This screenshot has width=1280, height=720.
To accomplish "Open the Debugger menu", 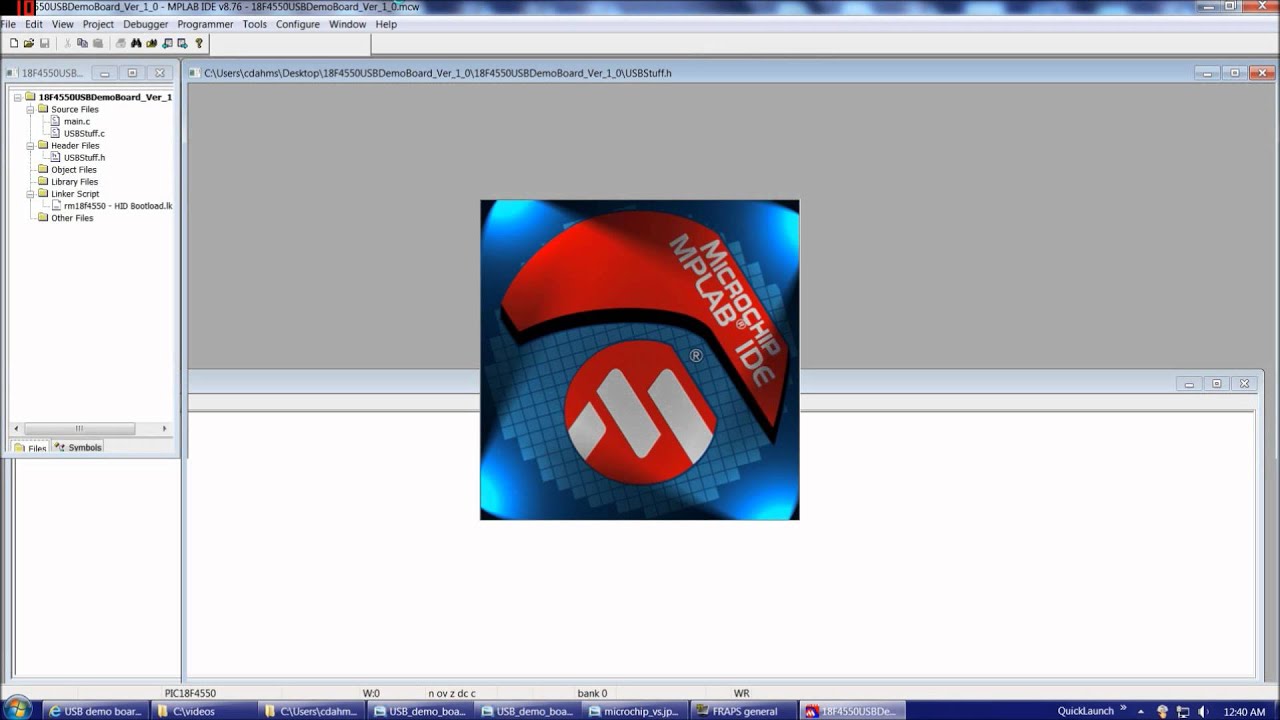I will (x=146, y=24).
